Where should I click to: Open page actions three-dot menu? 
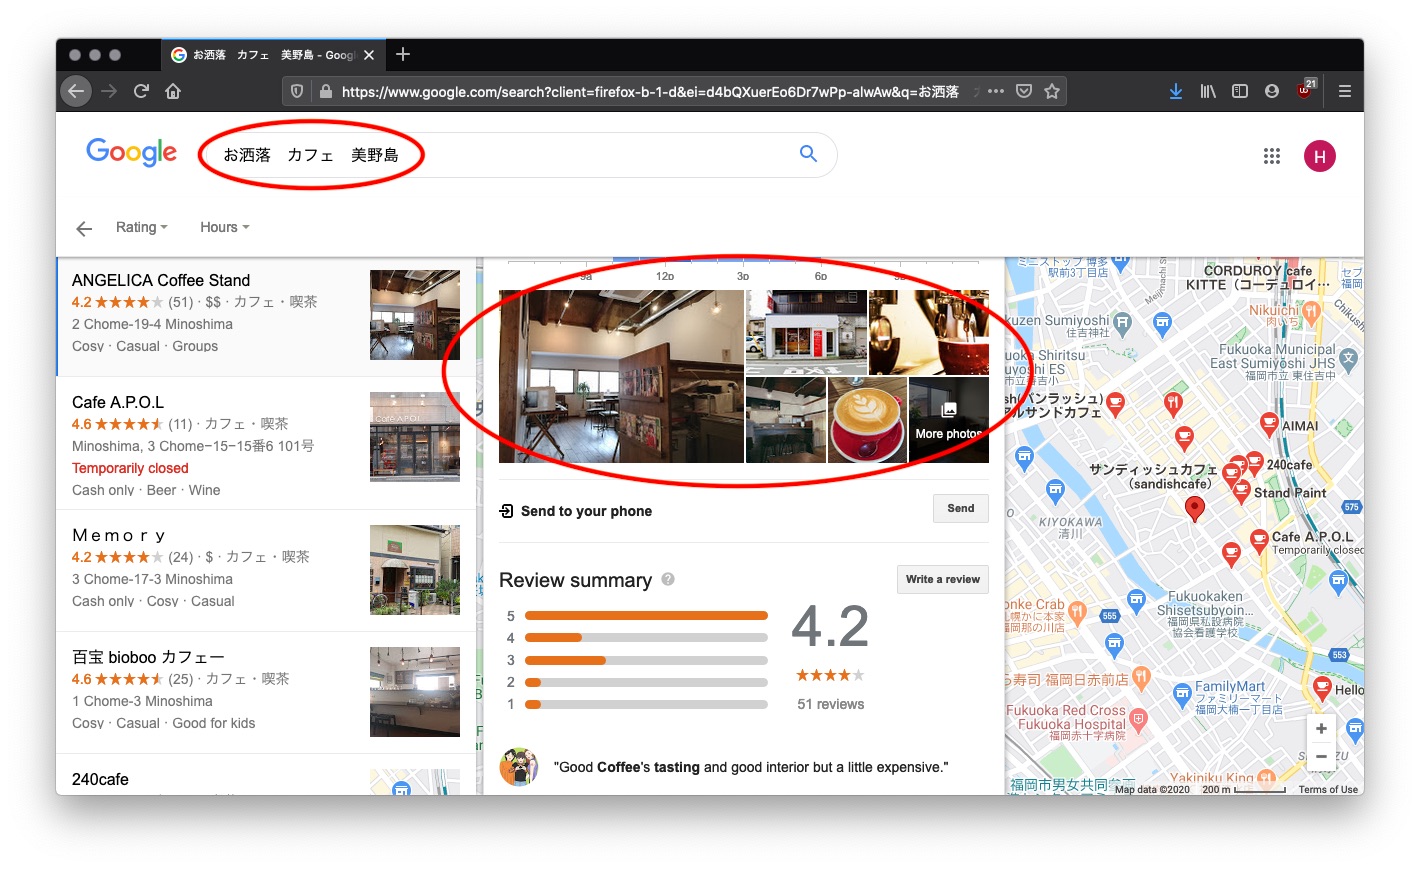click(x=995, y=91)
